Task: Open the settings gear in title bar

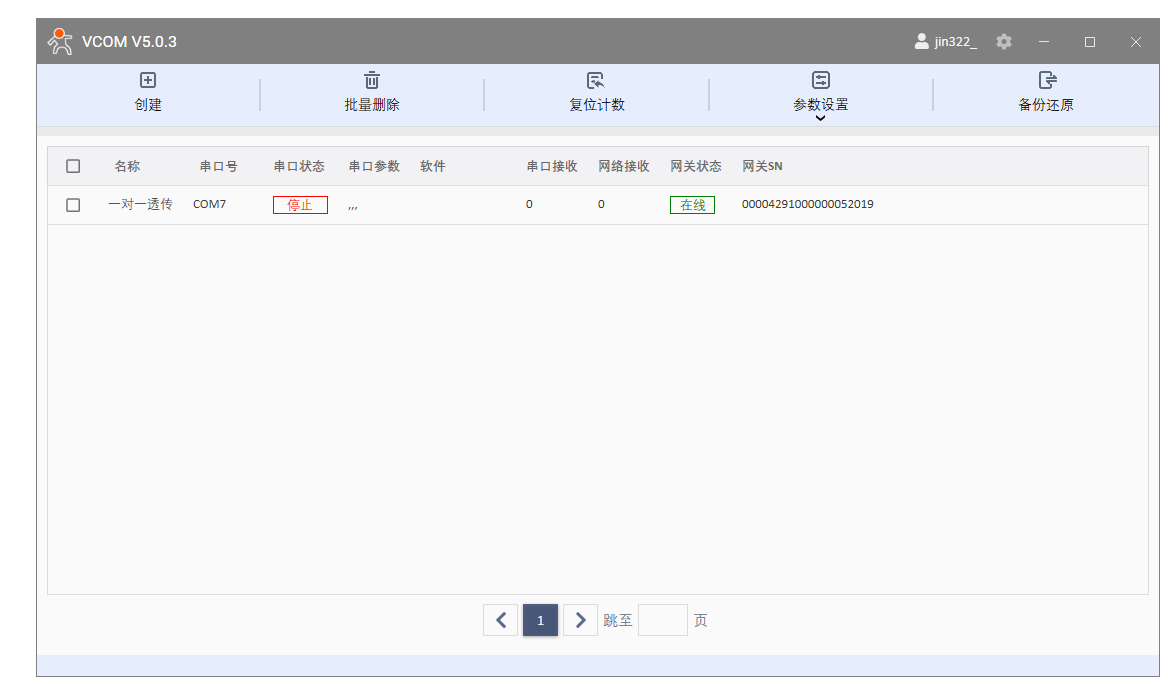Action: [x=1004, y=42]
